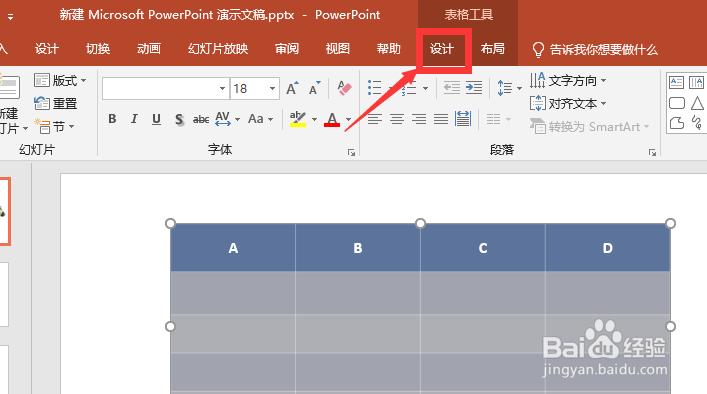
Task: Click table header cell A
Action: pyautogui.click(x=233, y=248)
